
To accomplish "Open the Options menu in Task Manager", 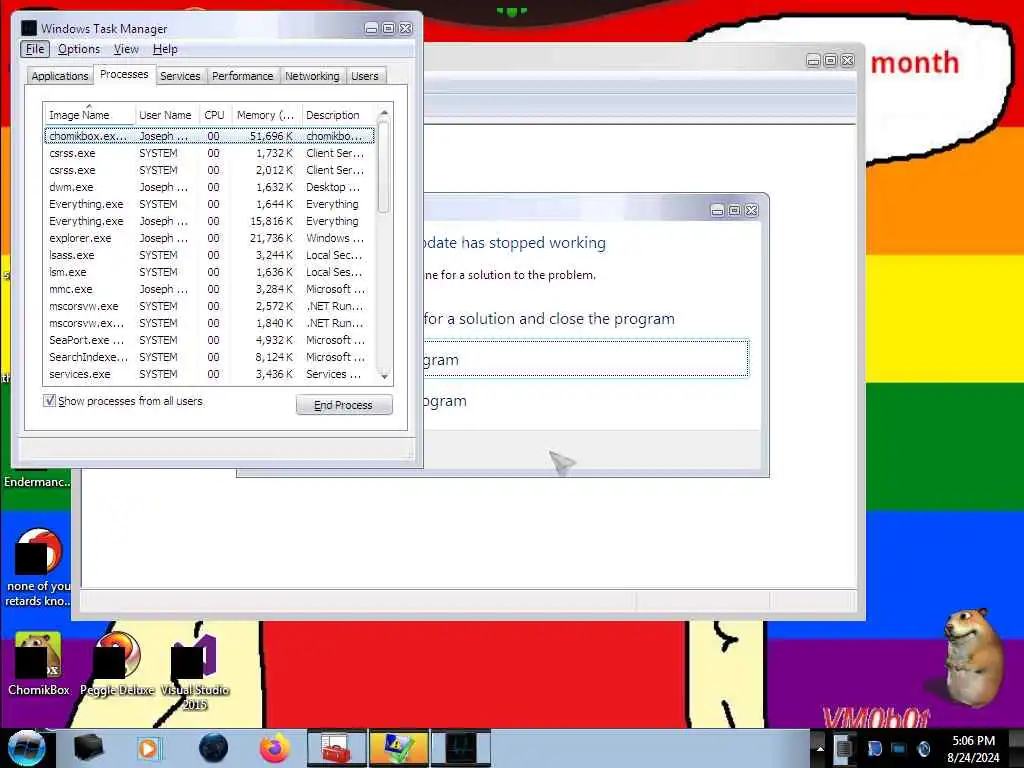I will (x=79, y=49).
